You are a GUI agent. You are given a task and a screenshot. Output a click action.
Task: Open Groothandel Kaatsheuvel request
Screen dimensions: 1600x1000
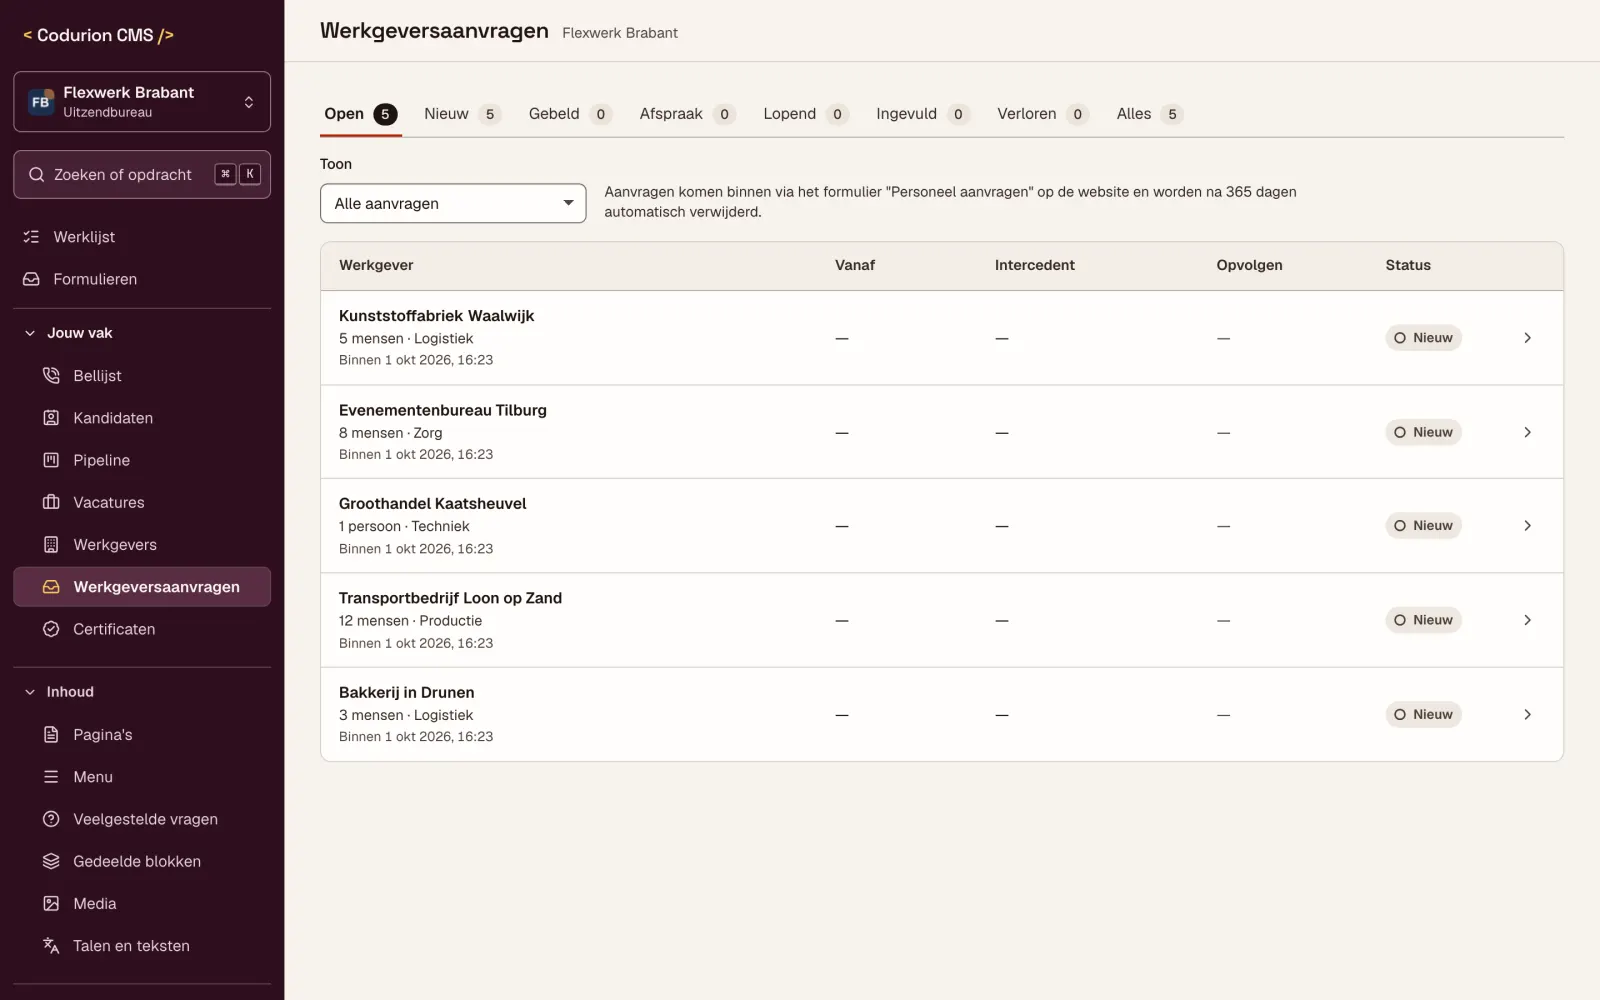[x=942, y=526]
